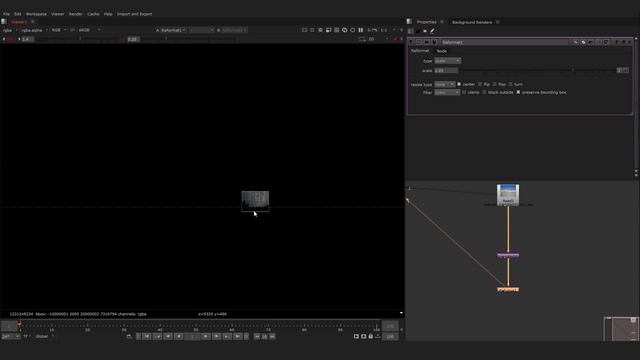The height and width of the screenshot is (360, 640).
Task: Open the Render menu
Action: tap(76, 14)
